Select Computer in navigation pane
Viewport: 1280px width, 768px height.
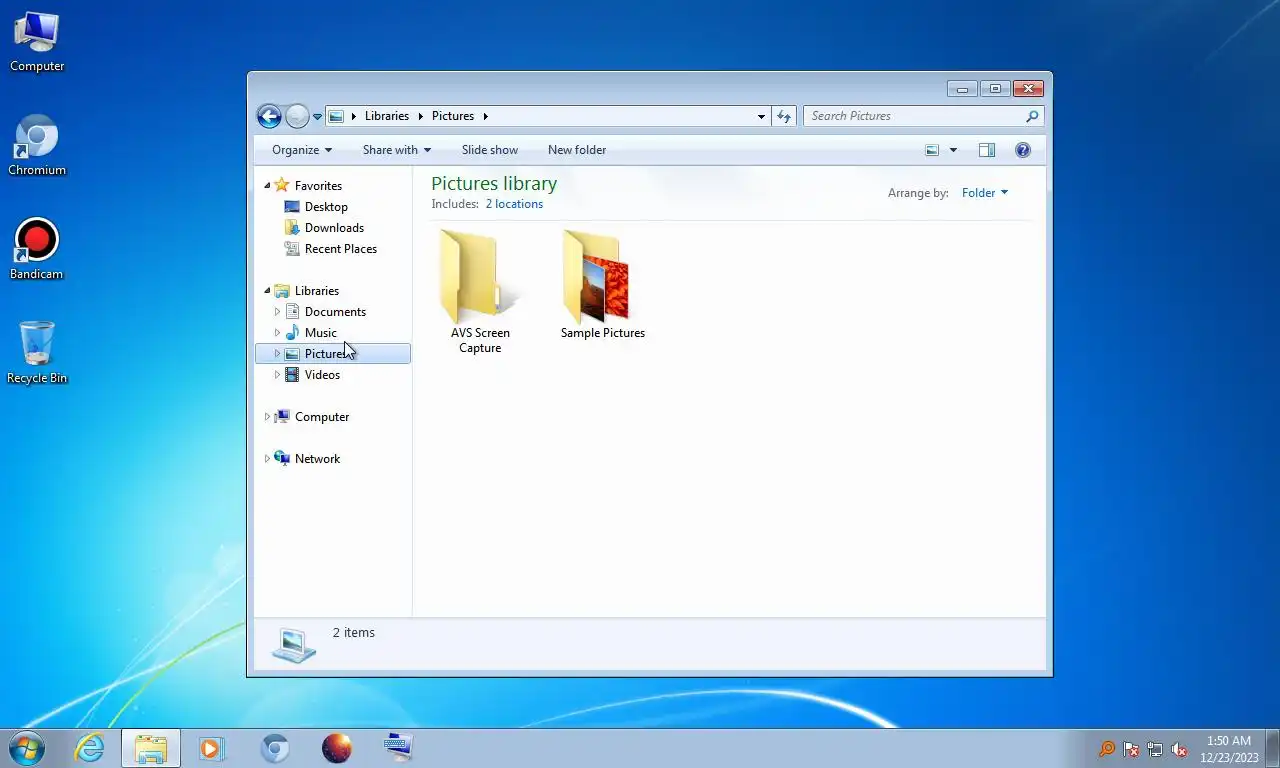tap(322, 417)
